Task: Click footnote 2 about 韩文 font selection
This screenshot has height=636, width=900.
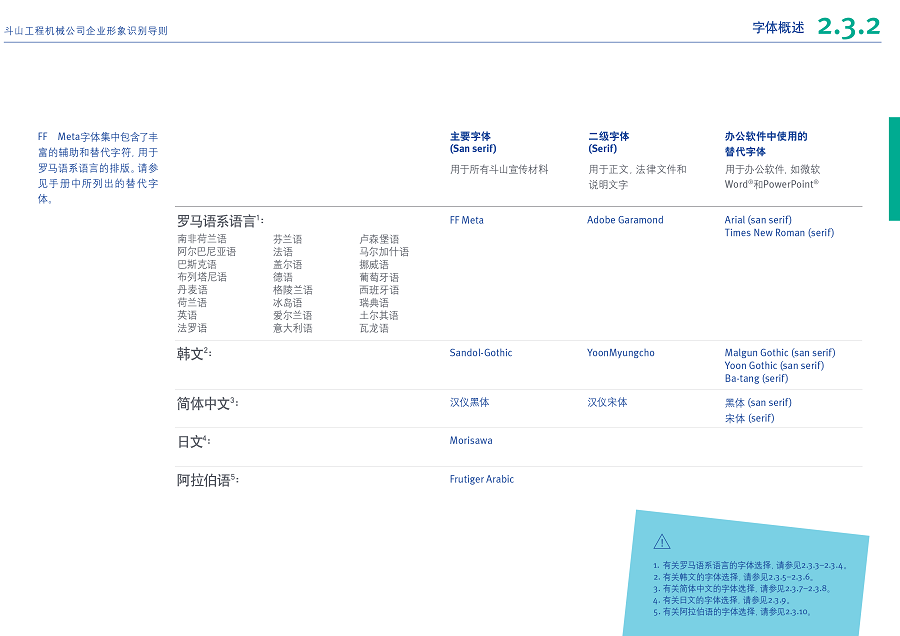Action: (734, 577)
